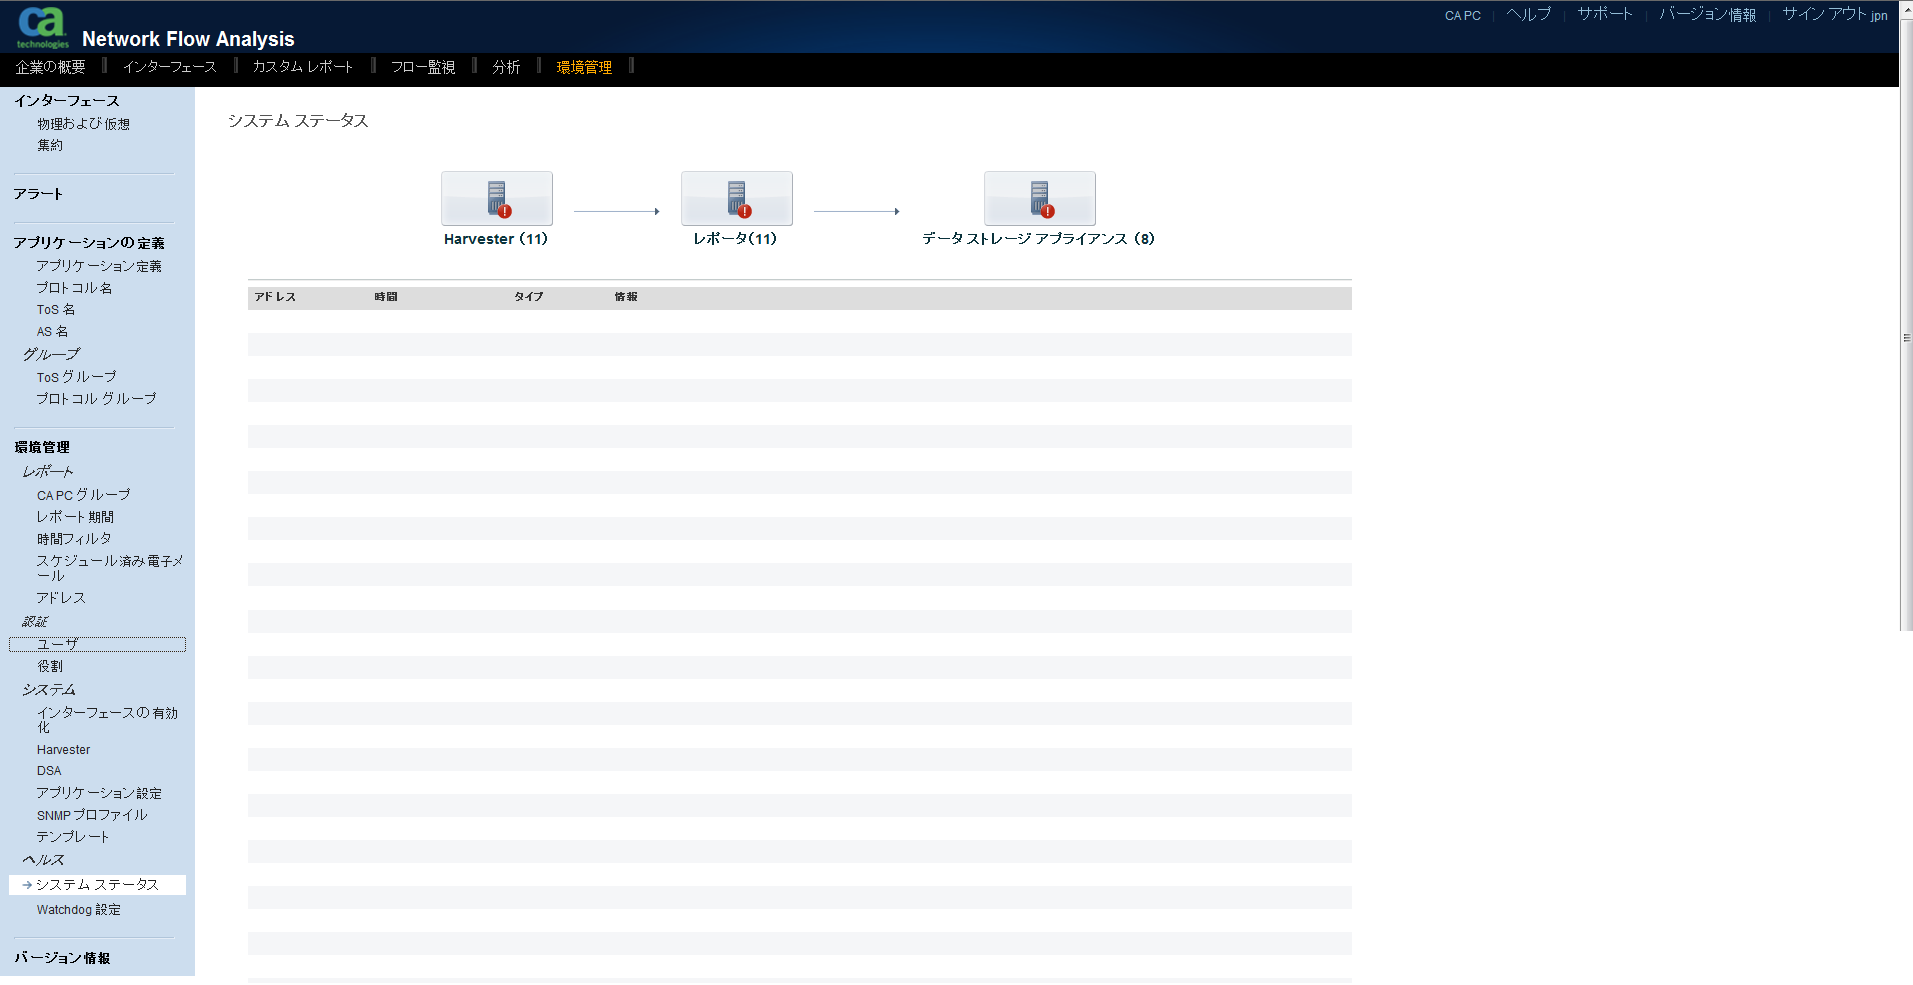Screen dimensions: 1913x985
Task: Open ToS グループ in the sidebar
Action: click(x=76, y=377)
